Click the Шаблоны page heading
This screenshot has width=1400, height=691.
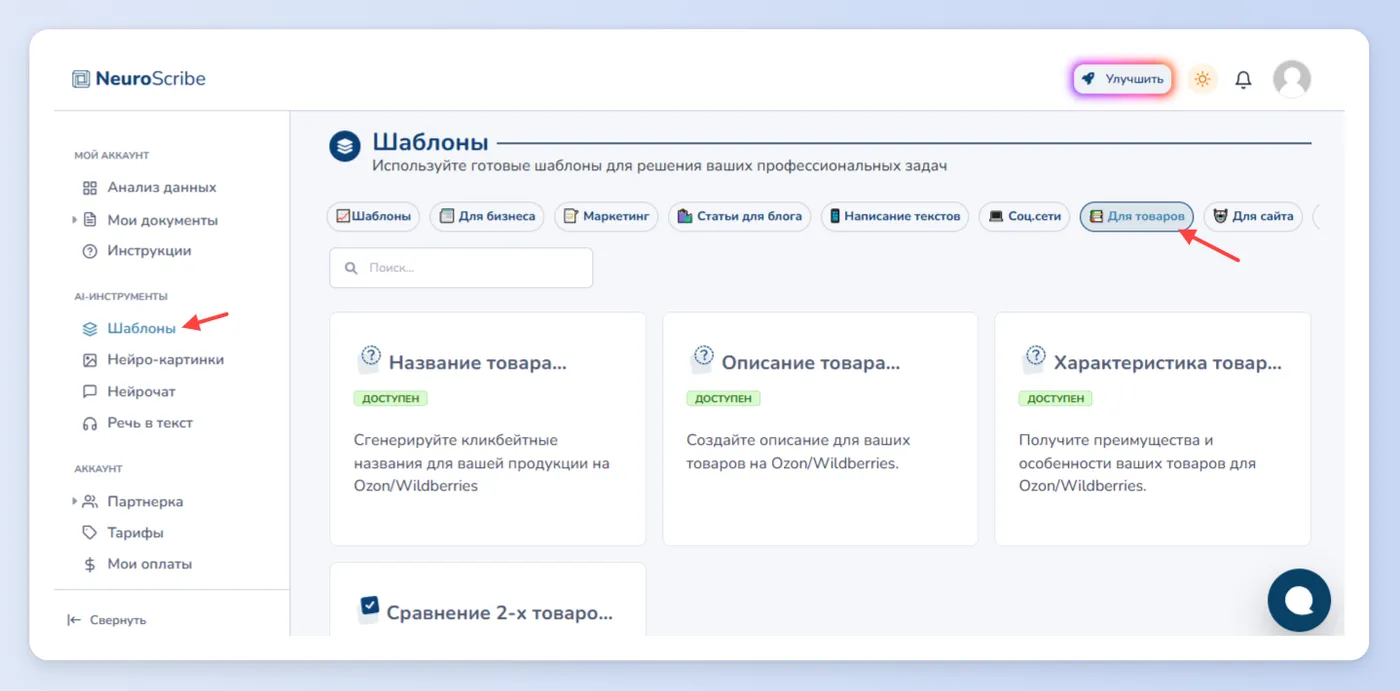pos(430,142)
